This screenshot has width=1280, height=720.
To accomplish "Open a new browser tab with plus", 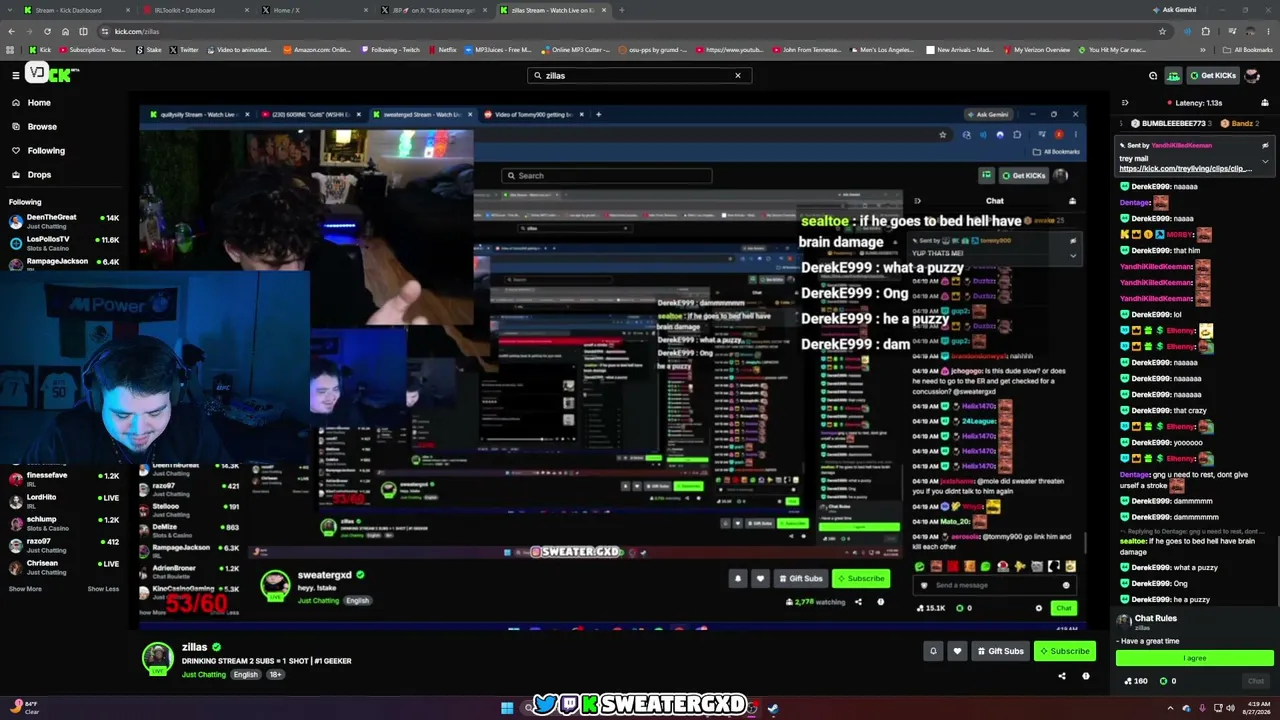I will coord(622,10).
